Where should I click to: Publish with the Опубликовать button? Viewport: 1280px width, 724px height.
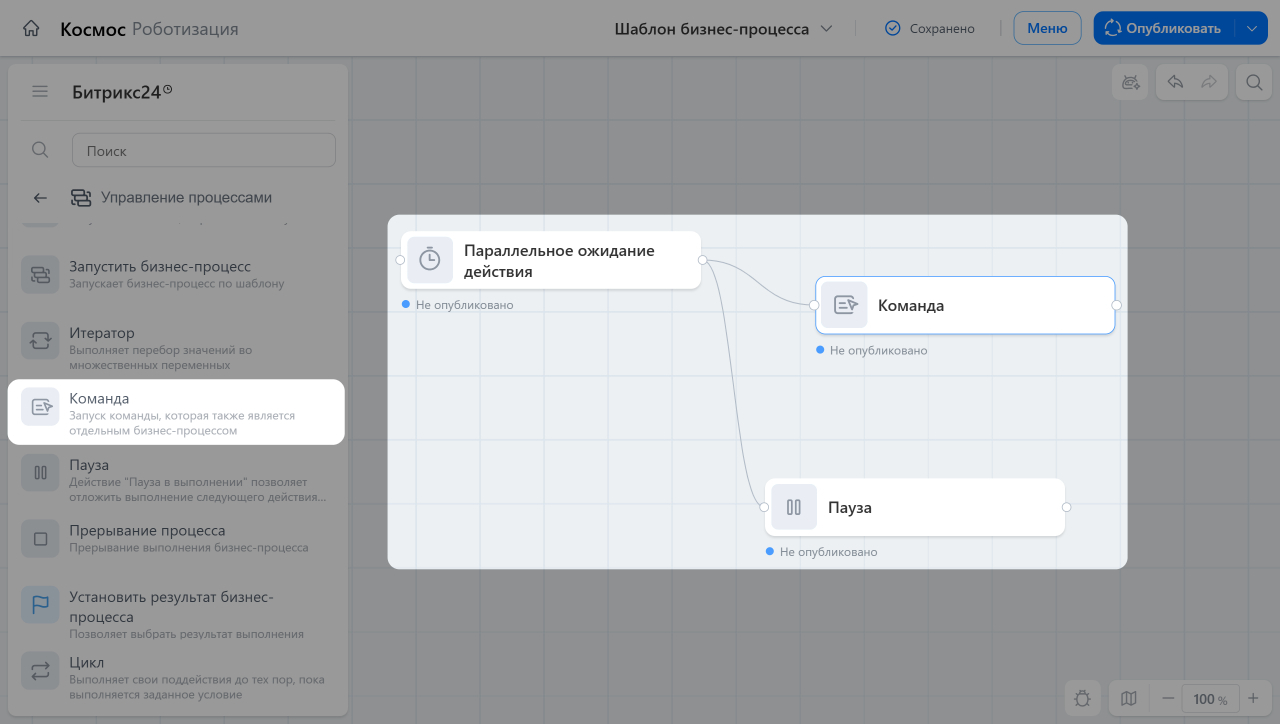click(1165, 28)
